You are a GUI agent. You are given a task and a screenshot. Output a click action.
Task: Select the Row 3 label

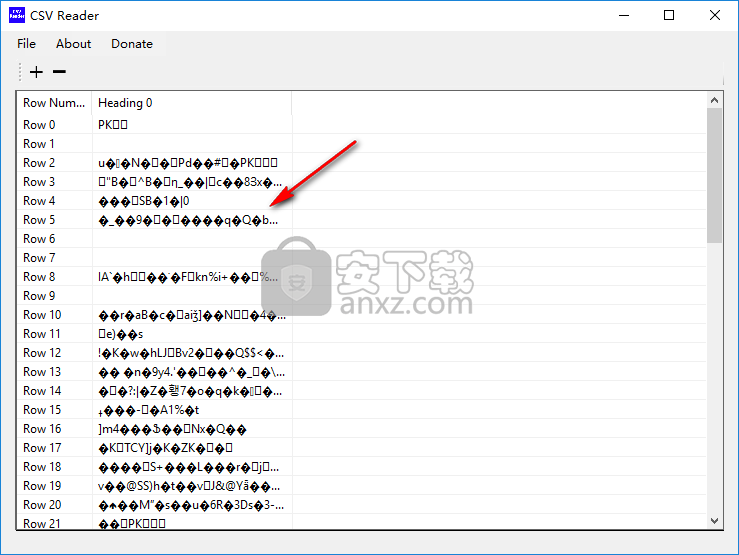(39, 182)
